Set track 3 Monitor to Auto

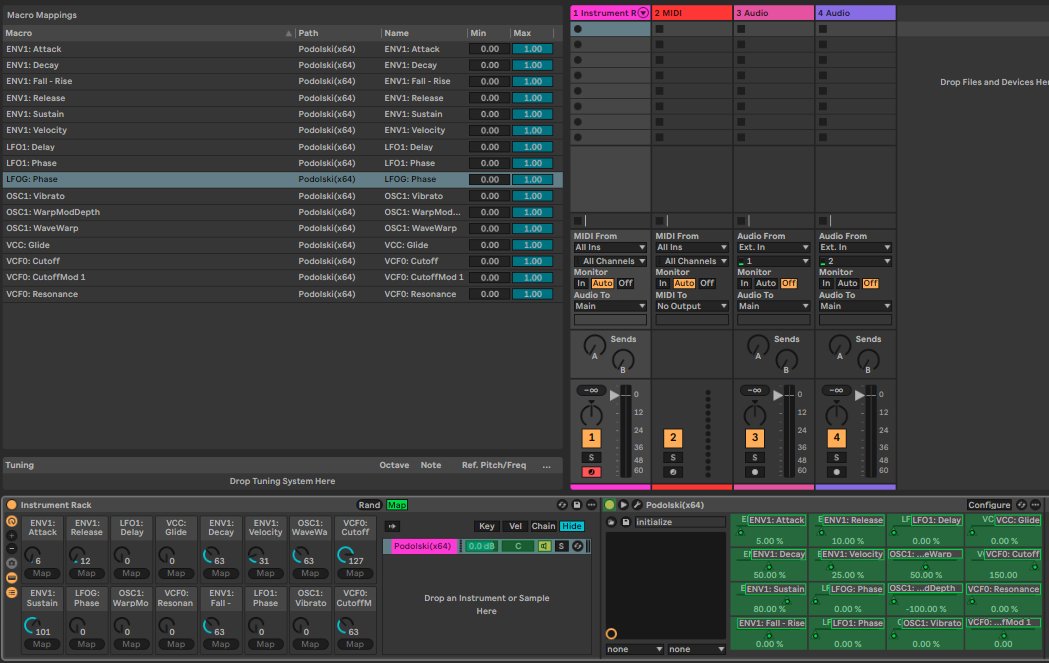point(766,284)
